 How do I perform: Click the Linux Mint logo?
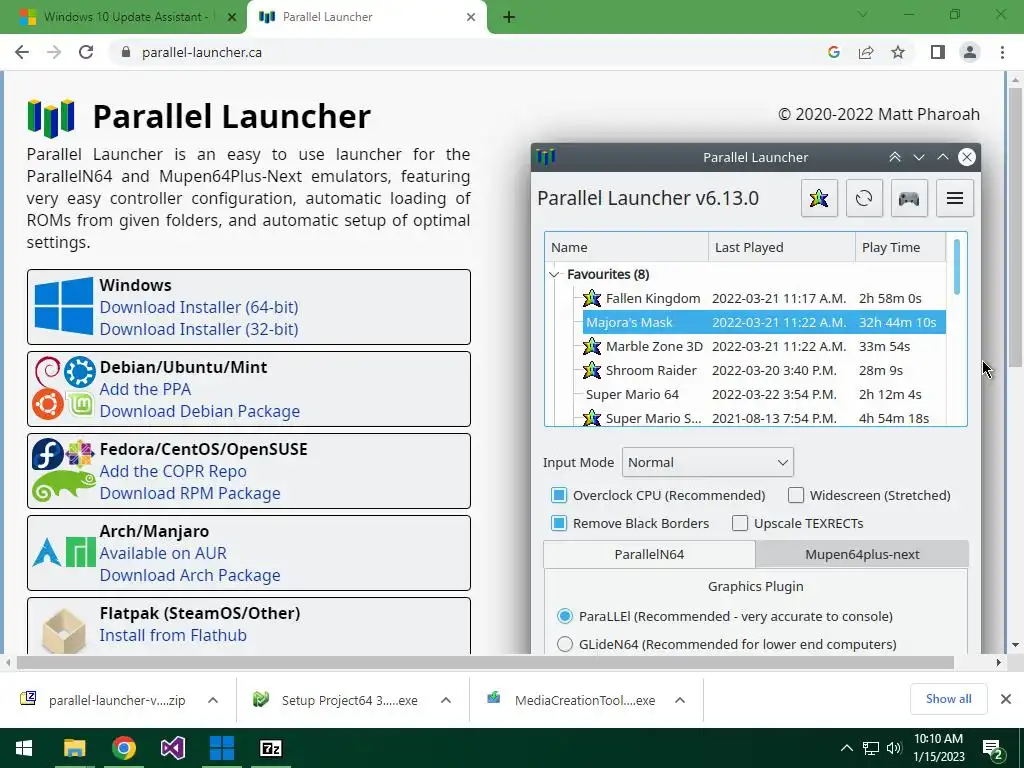[80, 405]
